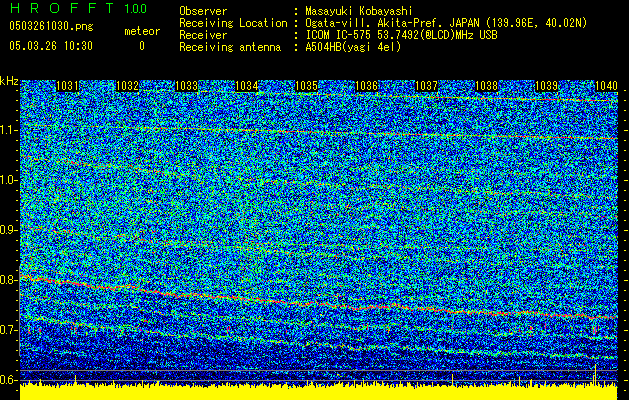Click the yellow signal strength bar graph

tap(319, 392)
